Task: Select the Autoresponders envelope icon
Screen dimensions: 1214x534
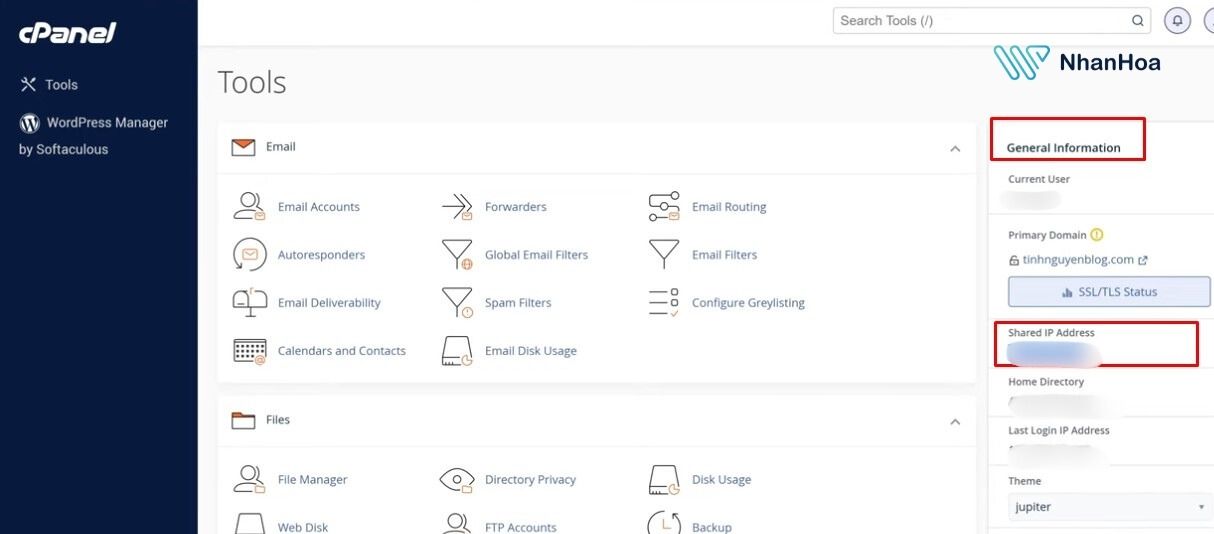Action: (x=249, y=254)
